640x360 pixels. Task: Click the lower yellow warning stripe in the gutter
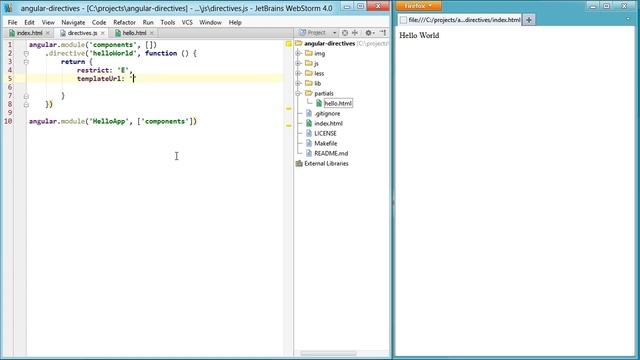point(289,125)
